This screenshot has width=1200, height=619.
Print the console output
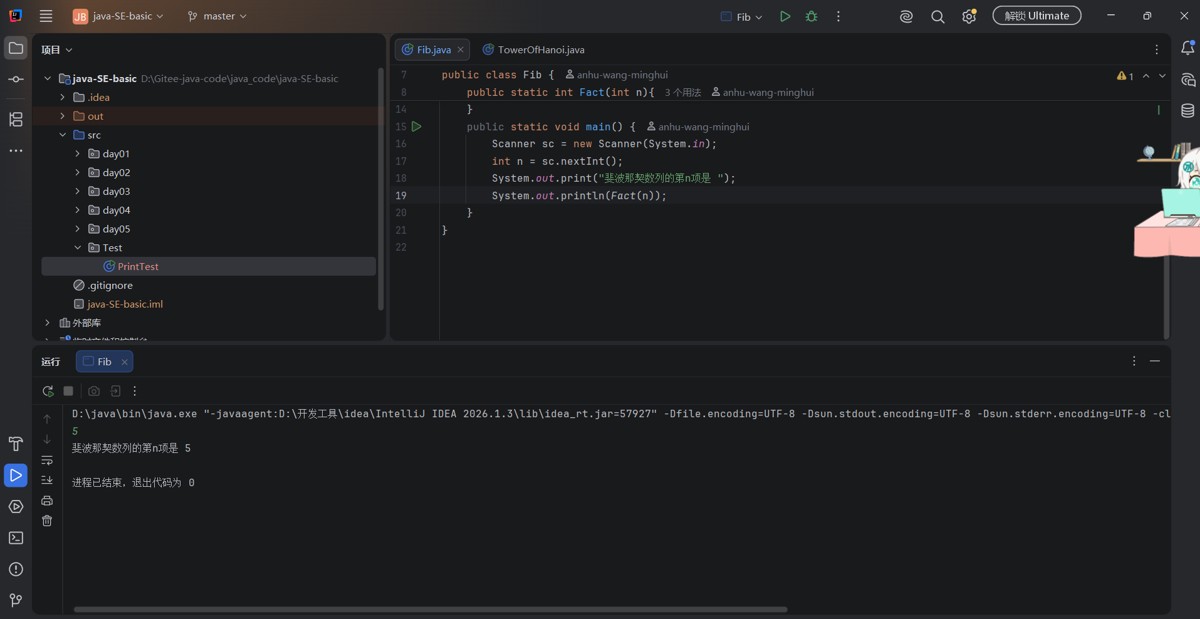47,500
